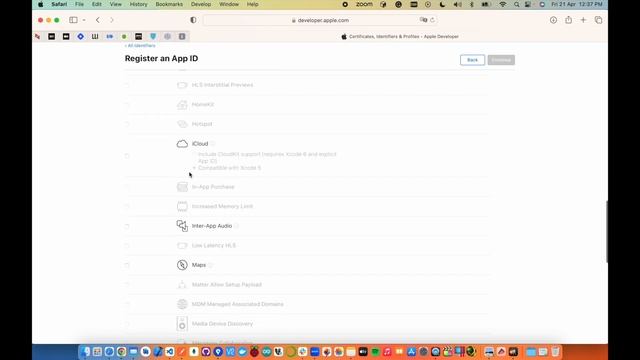Click the info icon next to iCloud
This screenshot has width=640, height=360.
(213, 144)
